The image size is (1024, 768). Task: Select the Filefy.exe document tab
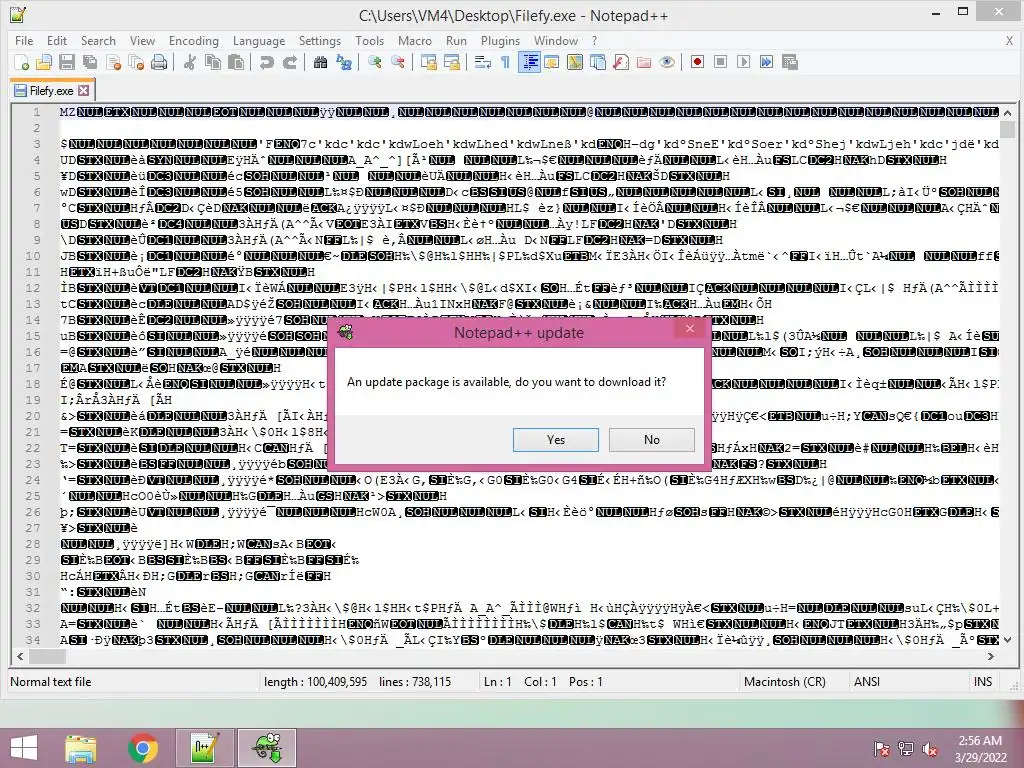click(x=52, y=90)
